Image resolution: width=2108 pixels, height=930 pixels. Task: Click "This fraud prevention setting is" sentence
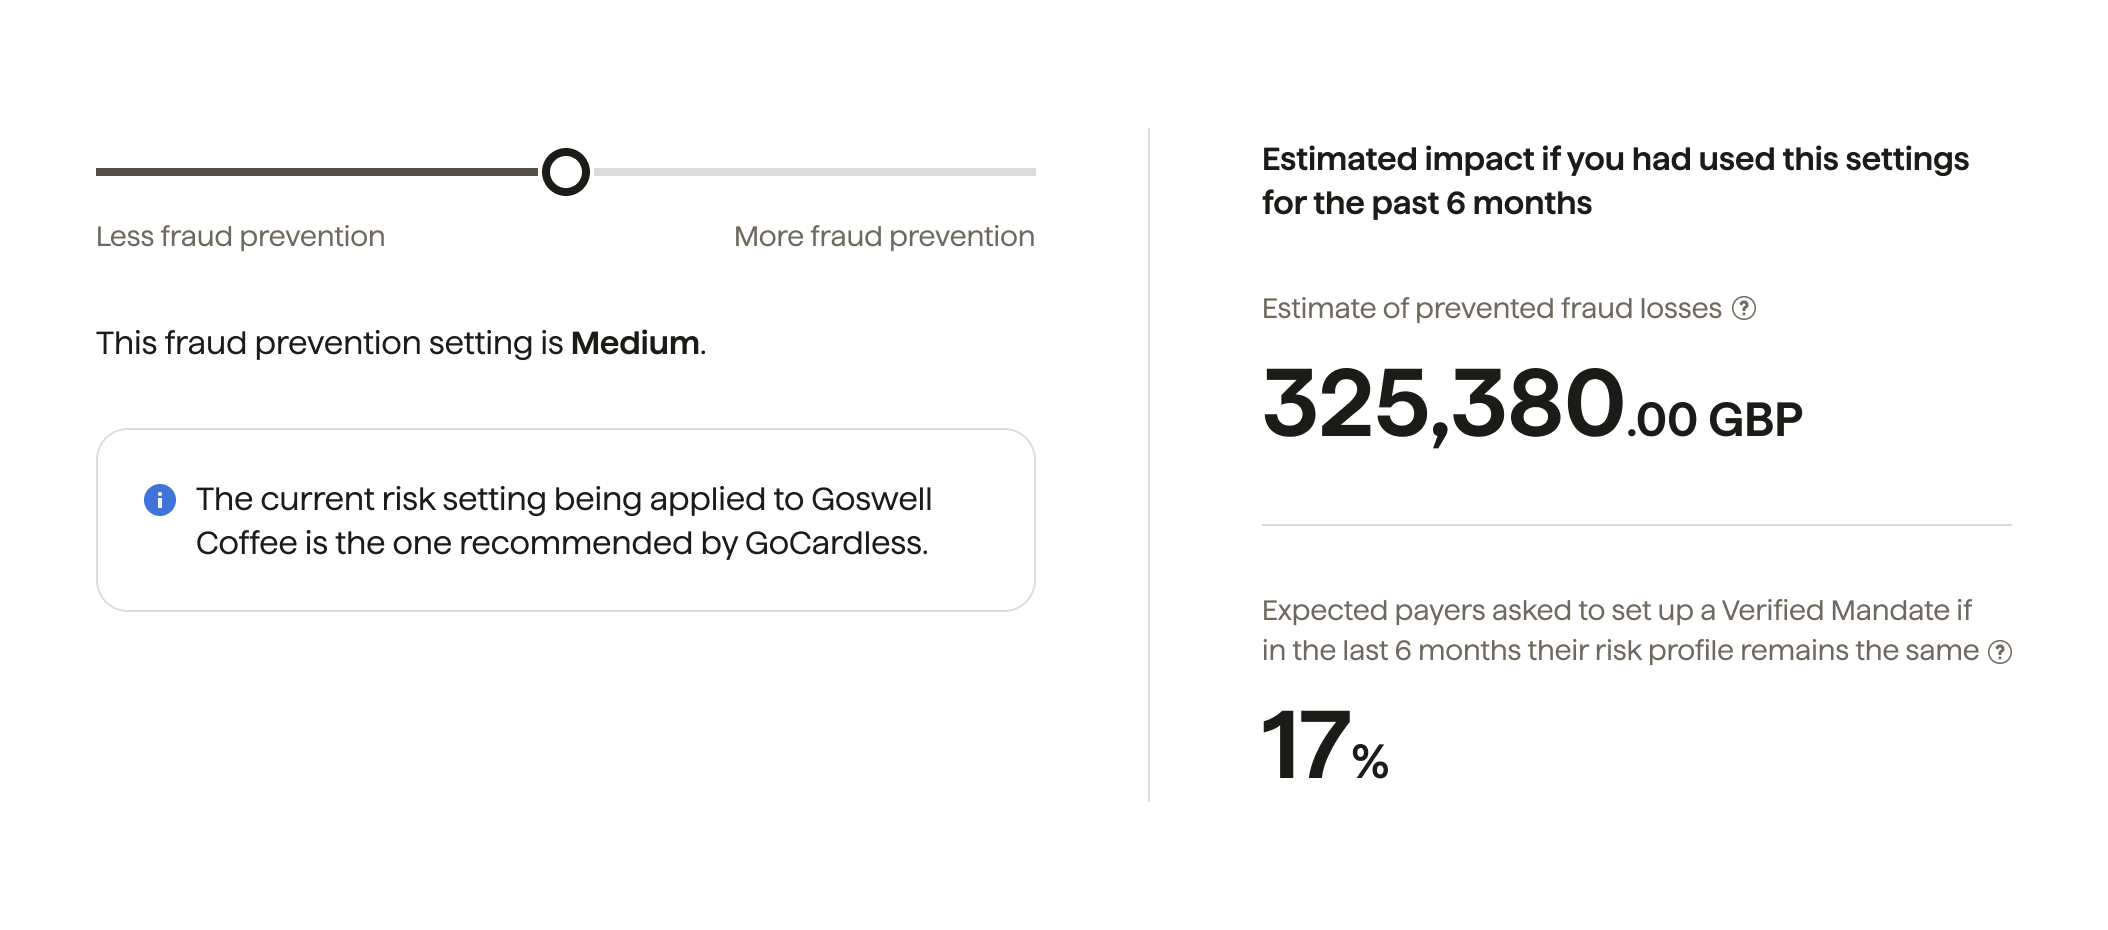330,343
